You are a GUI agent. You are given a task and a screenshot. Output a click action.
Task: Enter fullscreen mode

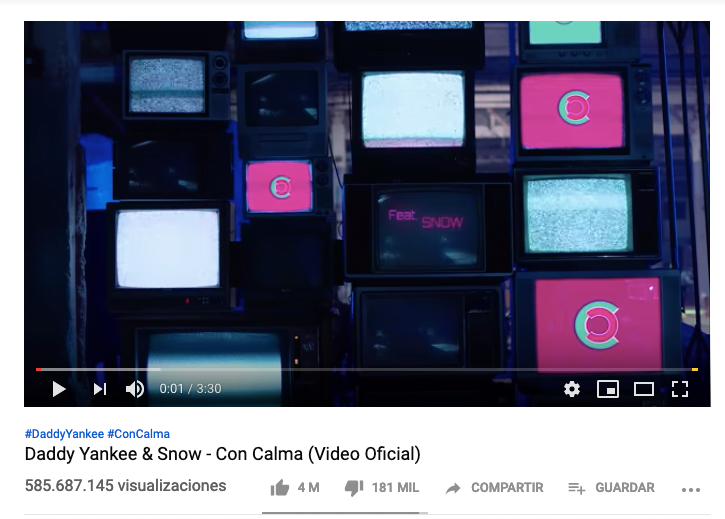pos(680,389)
